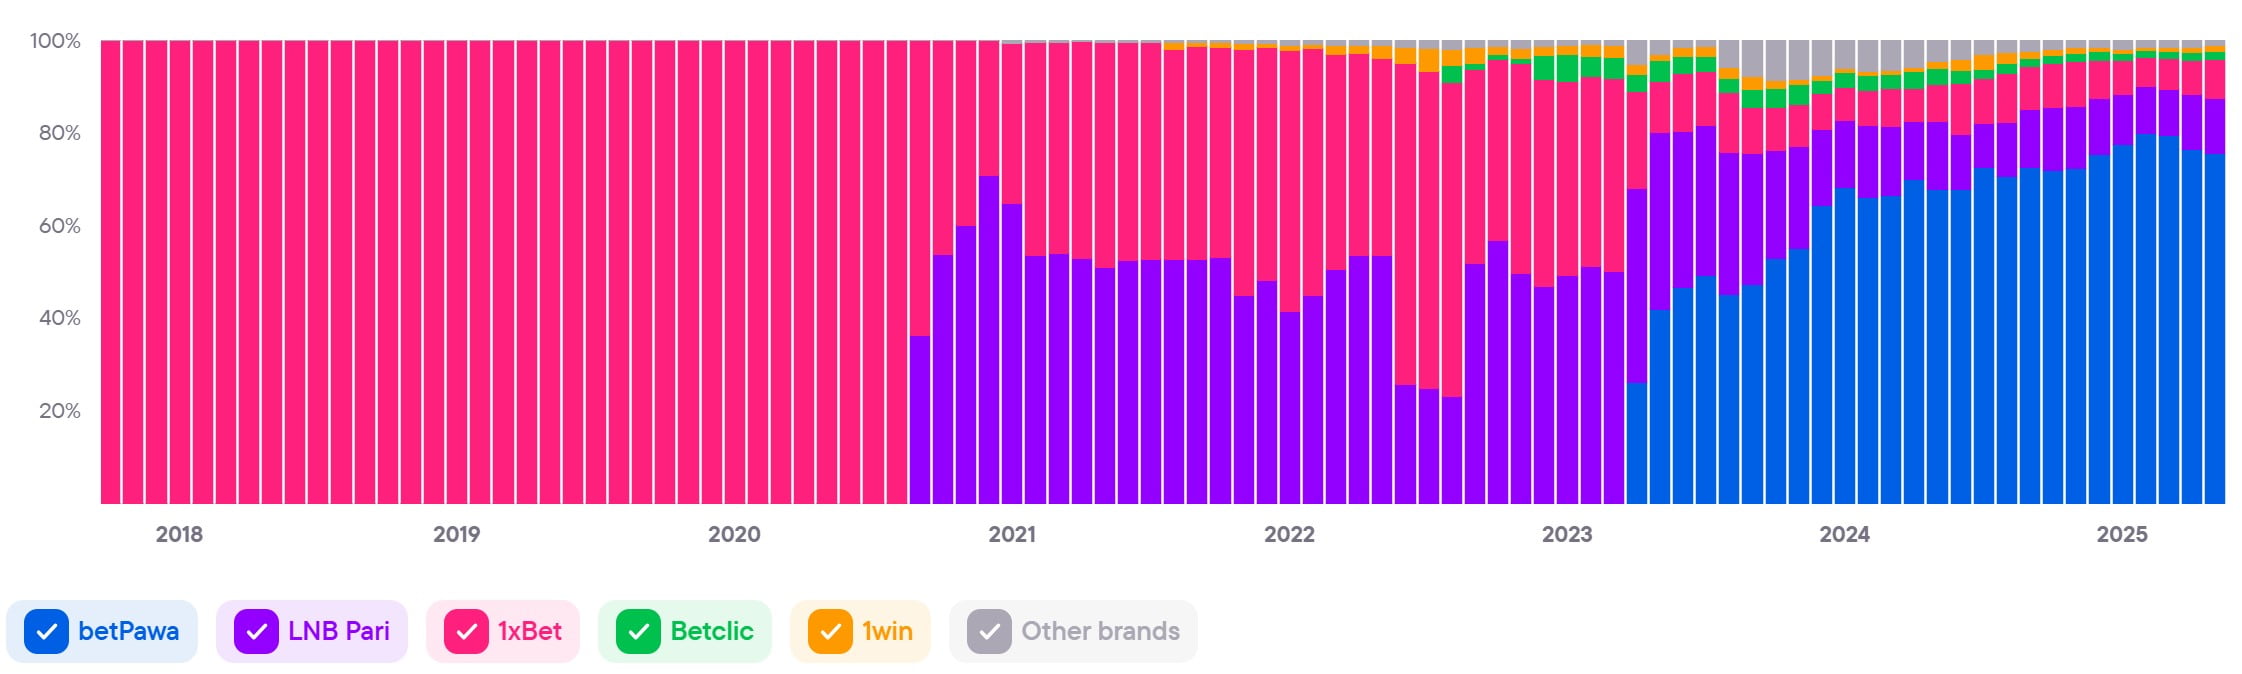Select the 1xBet legend text
The height and width of the screenshot is (674, 2242).
[529, 632]
